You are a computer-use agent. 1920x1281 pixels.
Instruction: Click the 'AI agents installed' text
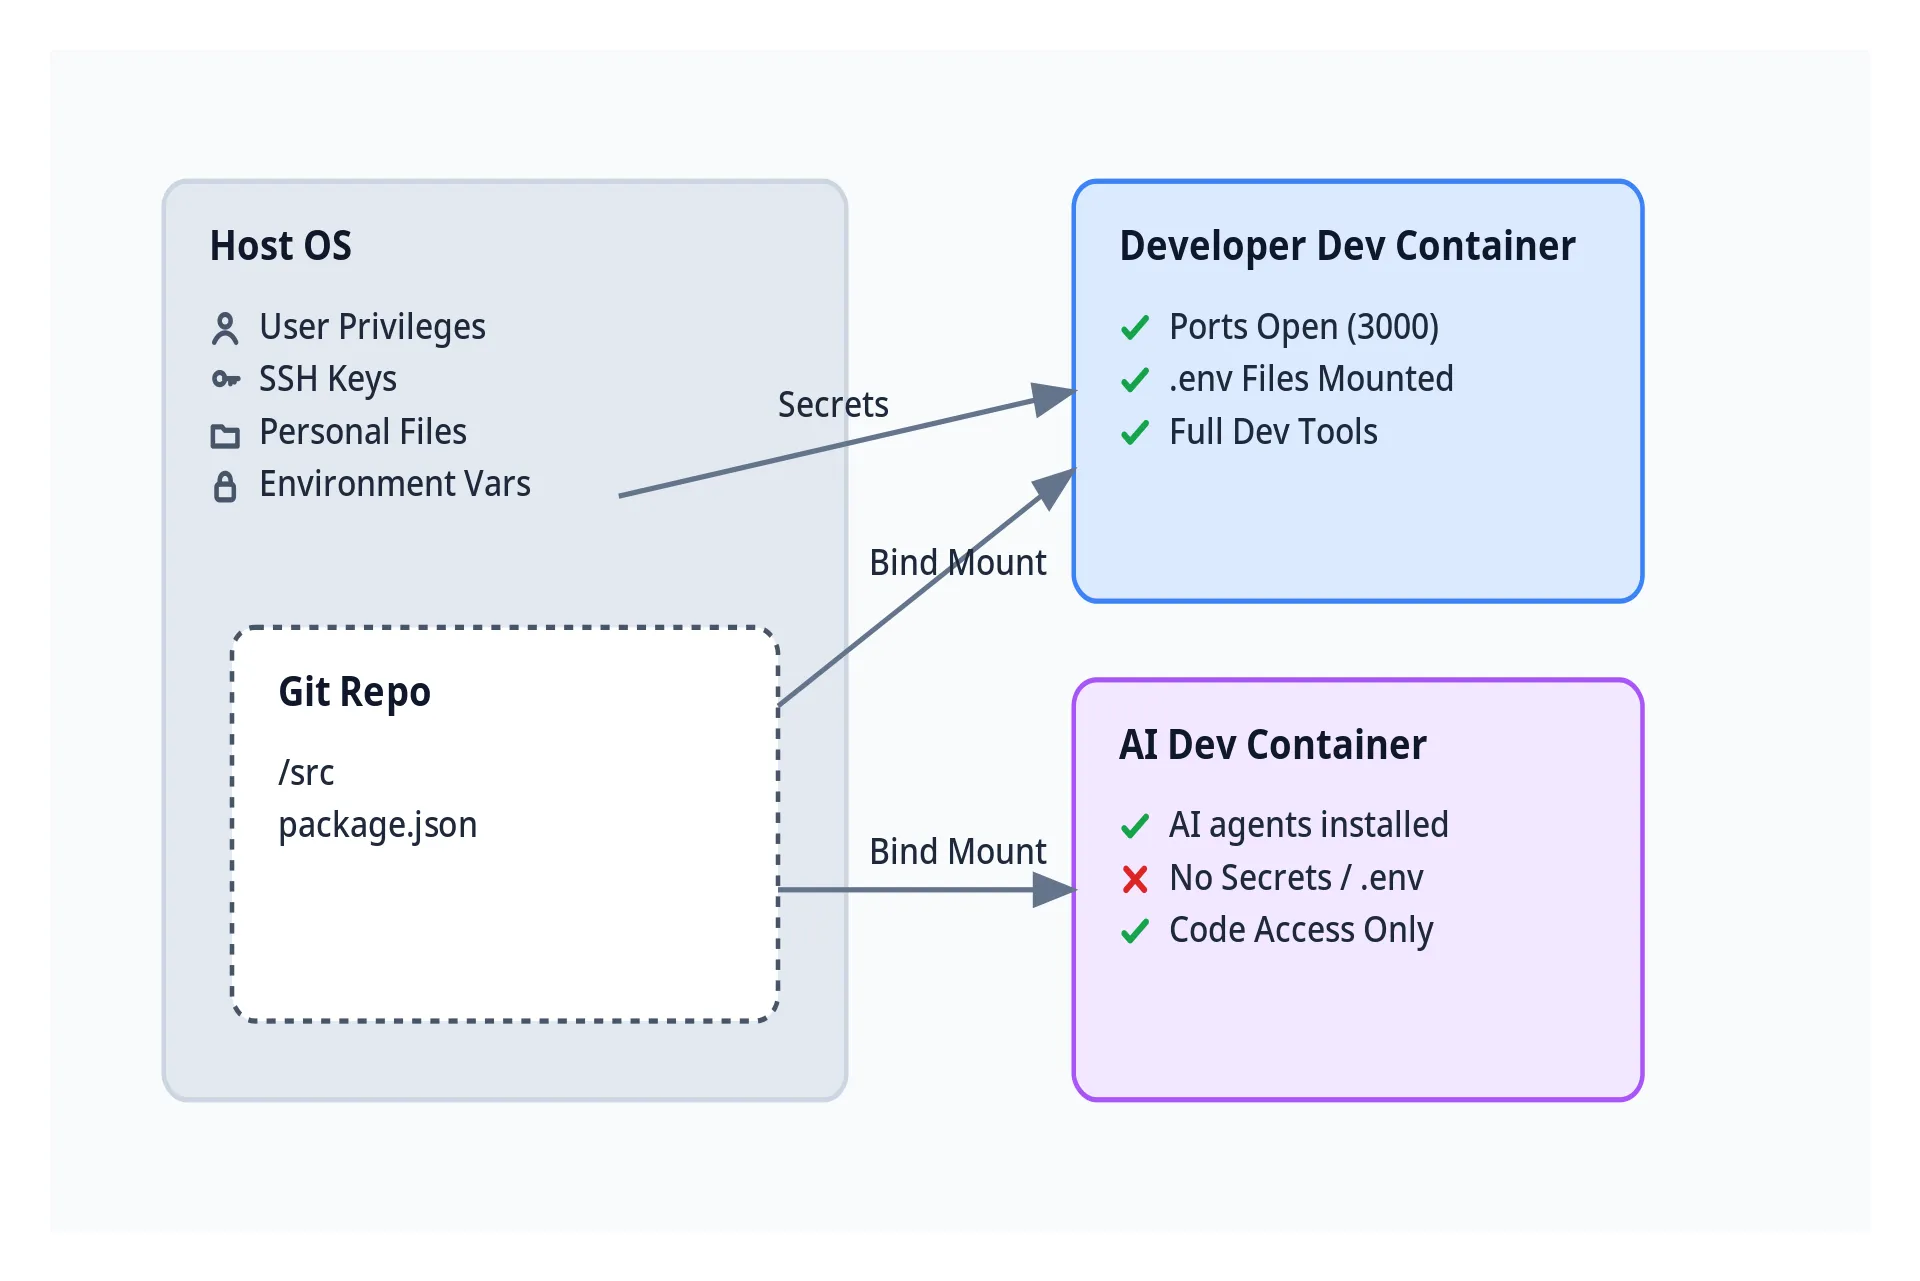pyautogui.click(x=1309, y=826)
